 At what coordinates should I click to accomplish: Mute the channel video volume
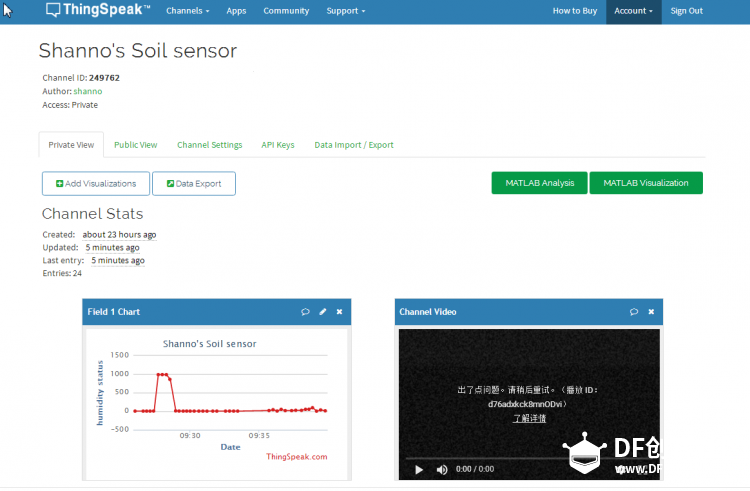(442, 469)
